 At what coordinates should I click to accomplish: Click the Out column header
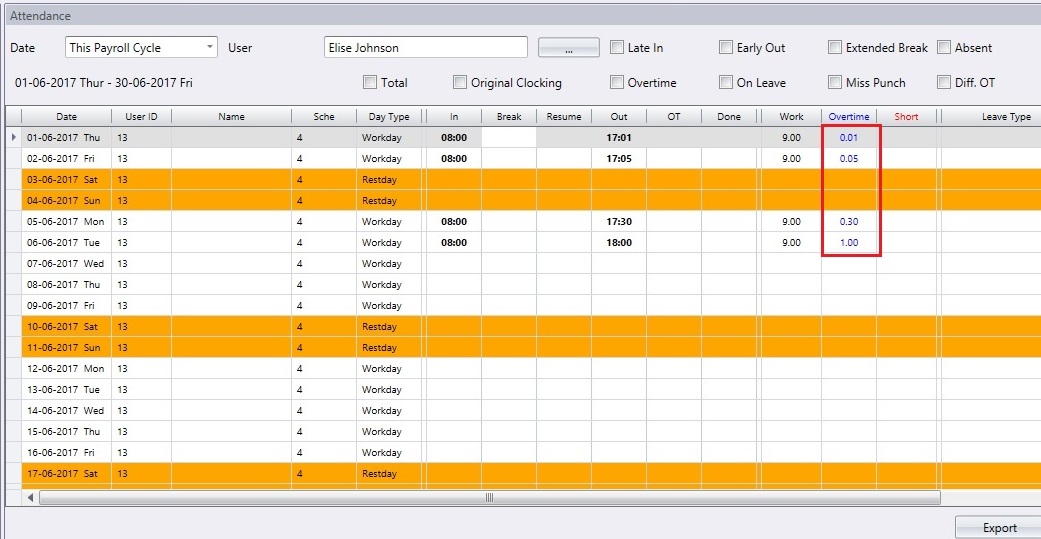pyautogui.click(x=619, y=117)
